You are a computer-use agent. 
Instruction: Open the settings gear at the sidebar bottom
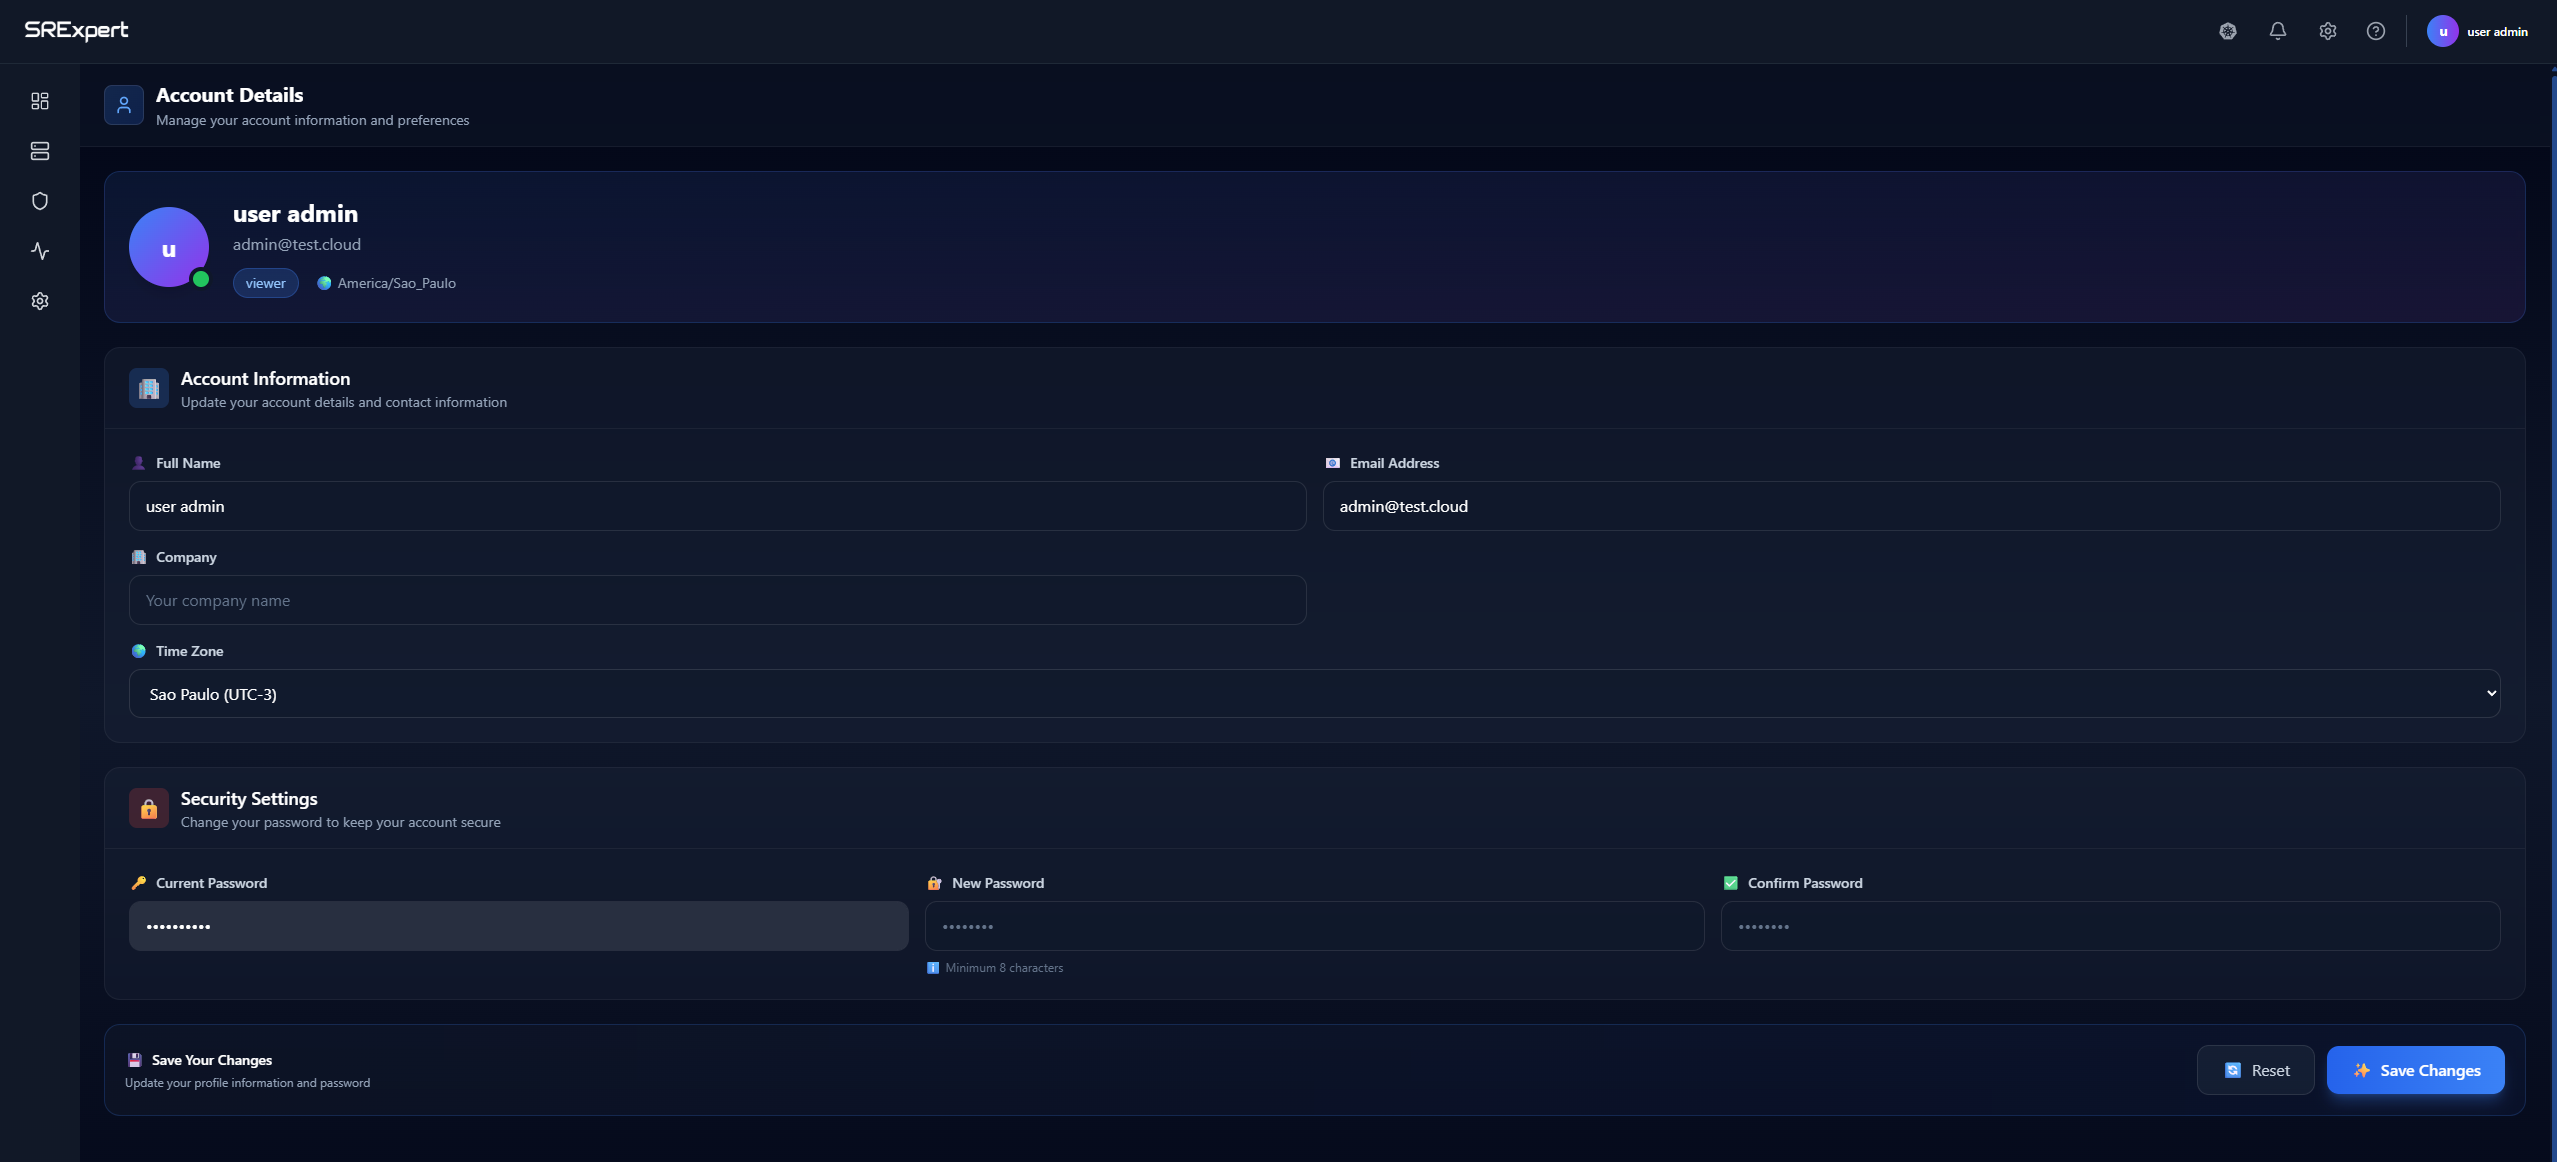click(39, 300)
